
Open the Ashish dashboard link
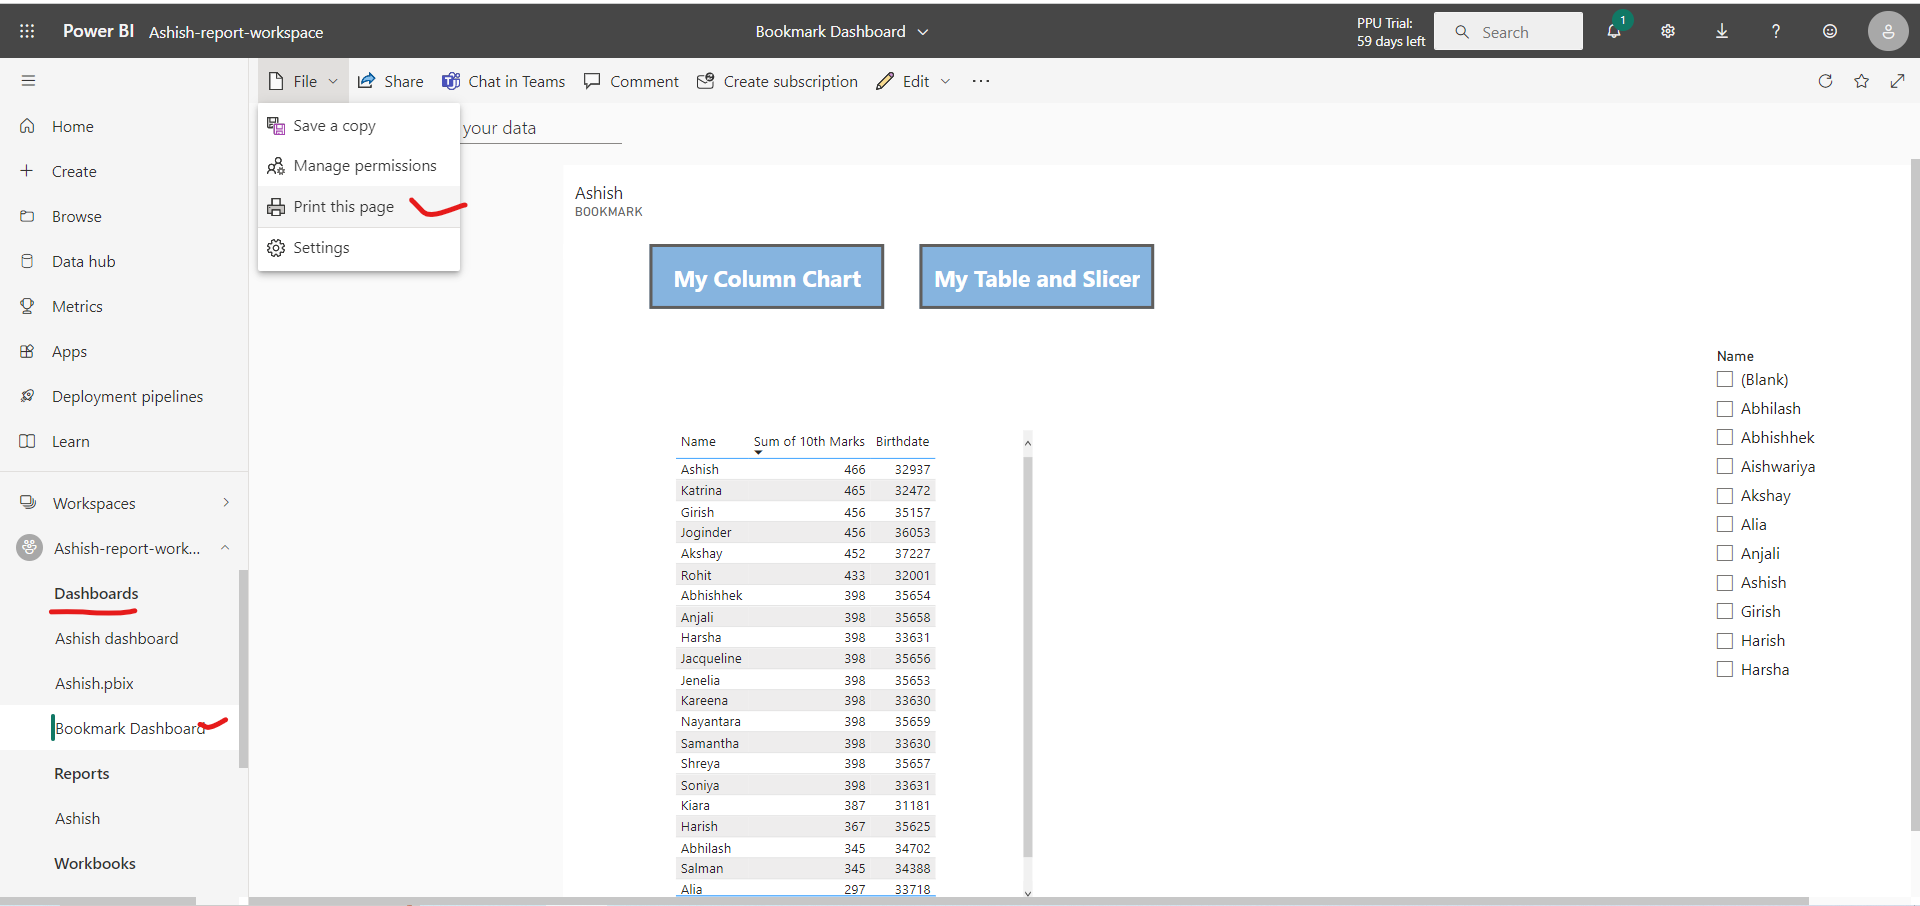[117, 638]
